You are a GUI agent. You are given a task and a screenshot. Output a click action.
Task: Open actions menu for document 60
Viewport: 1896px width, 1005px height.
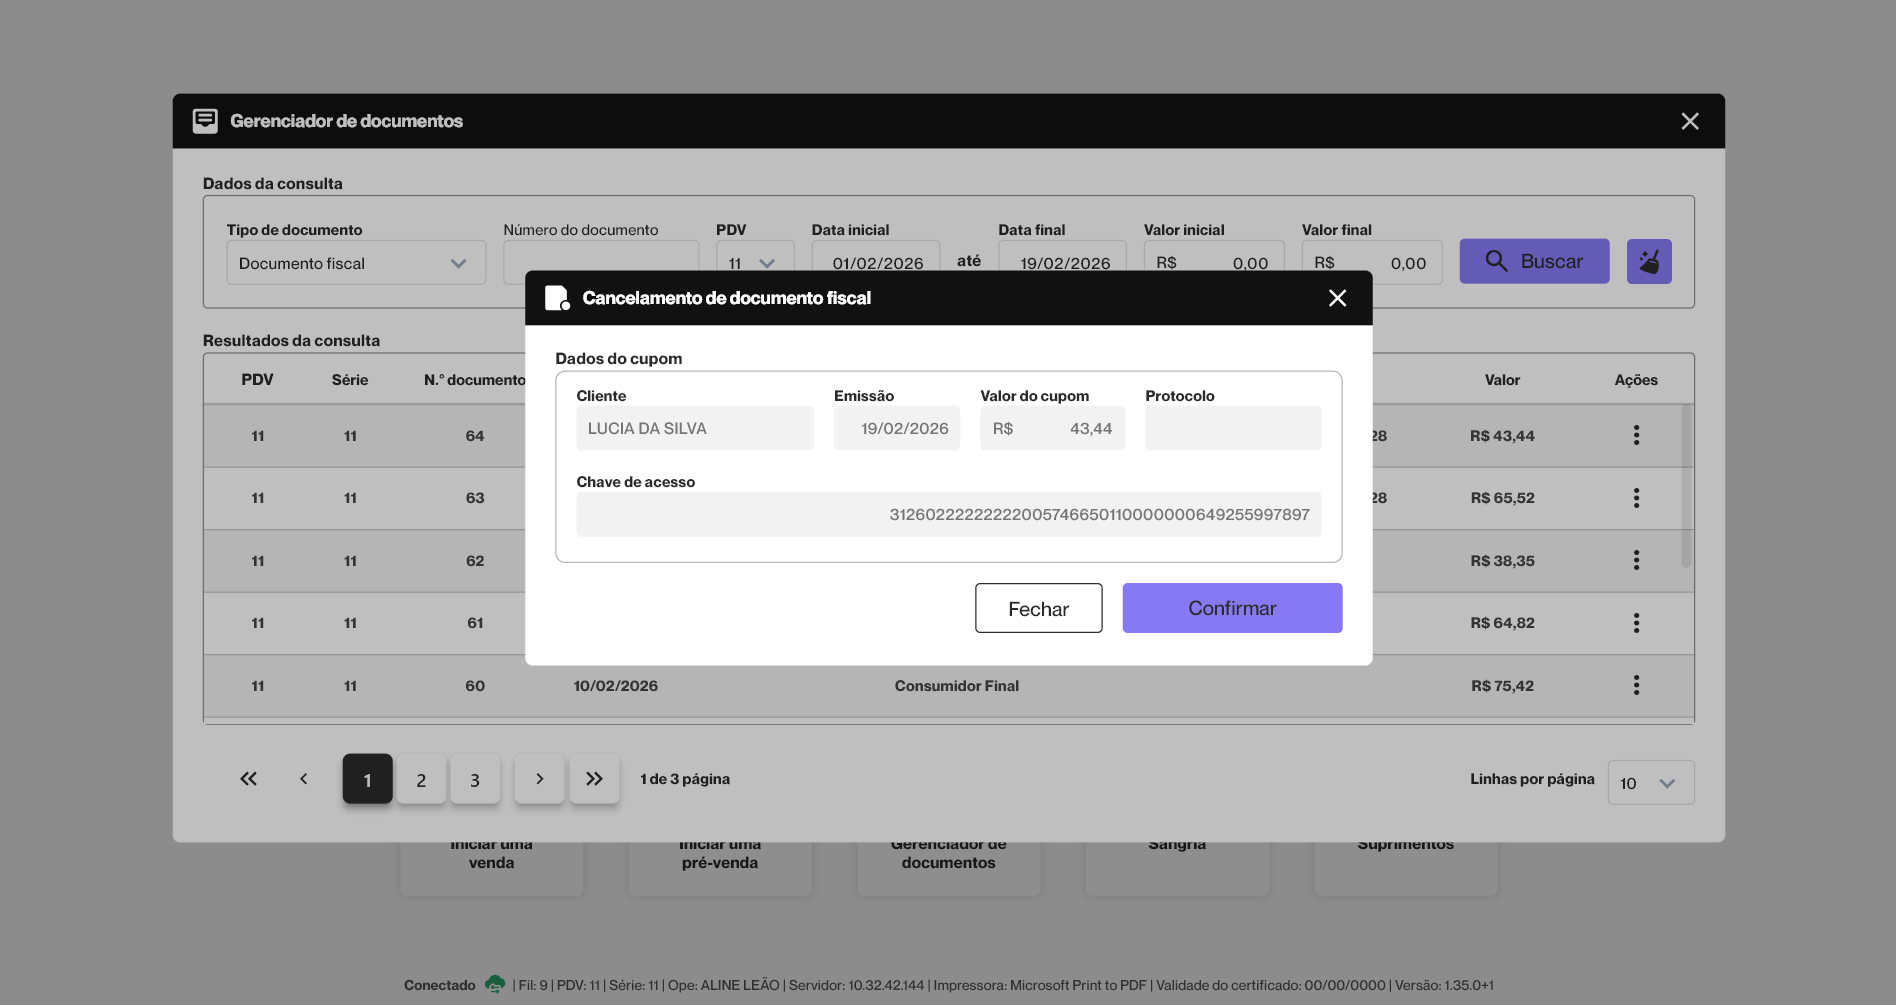(1636, 685)
